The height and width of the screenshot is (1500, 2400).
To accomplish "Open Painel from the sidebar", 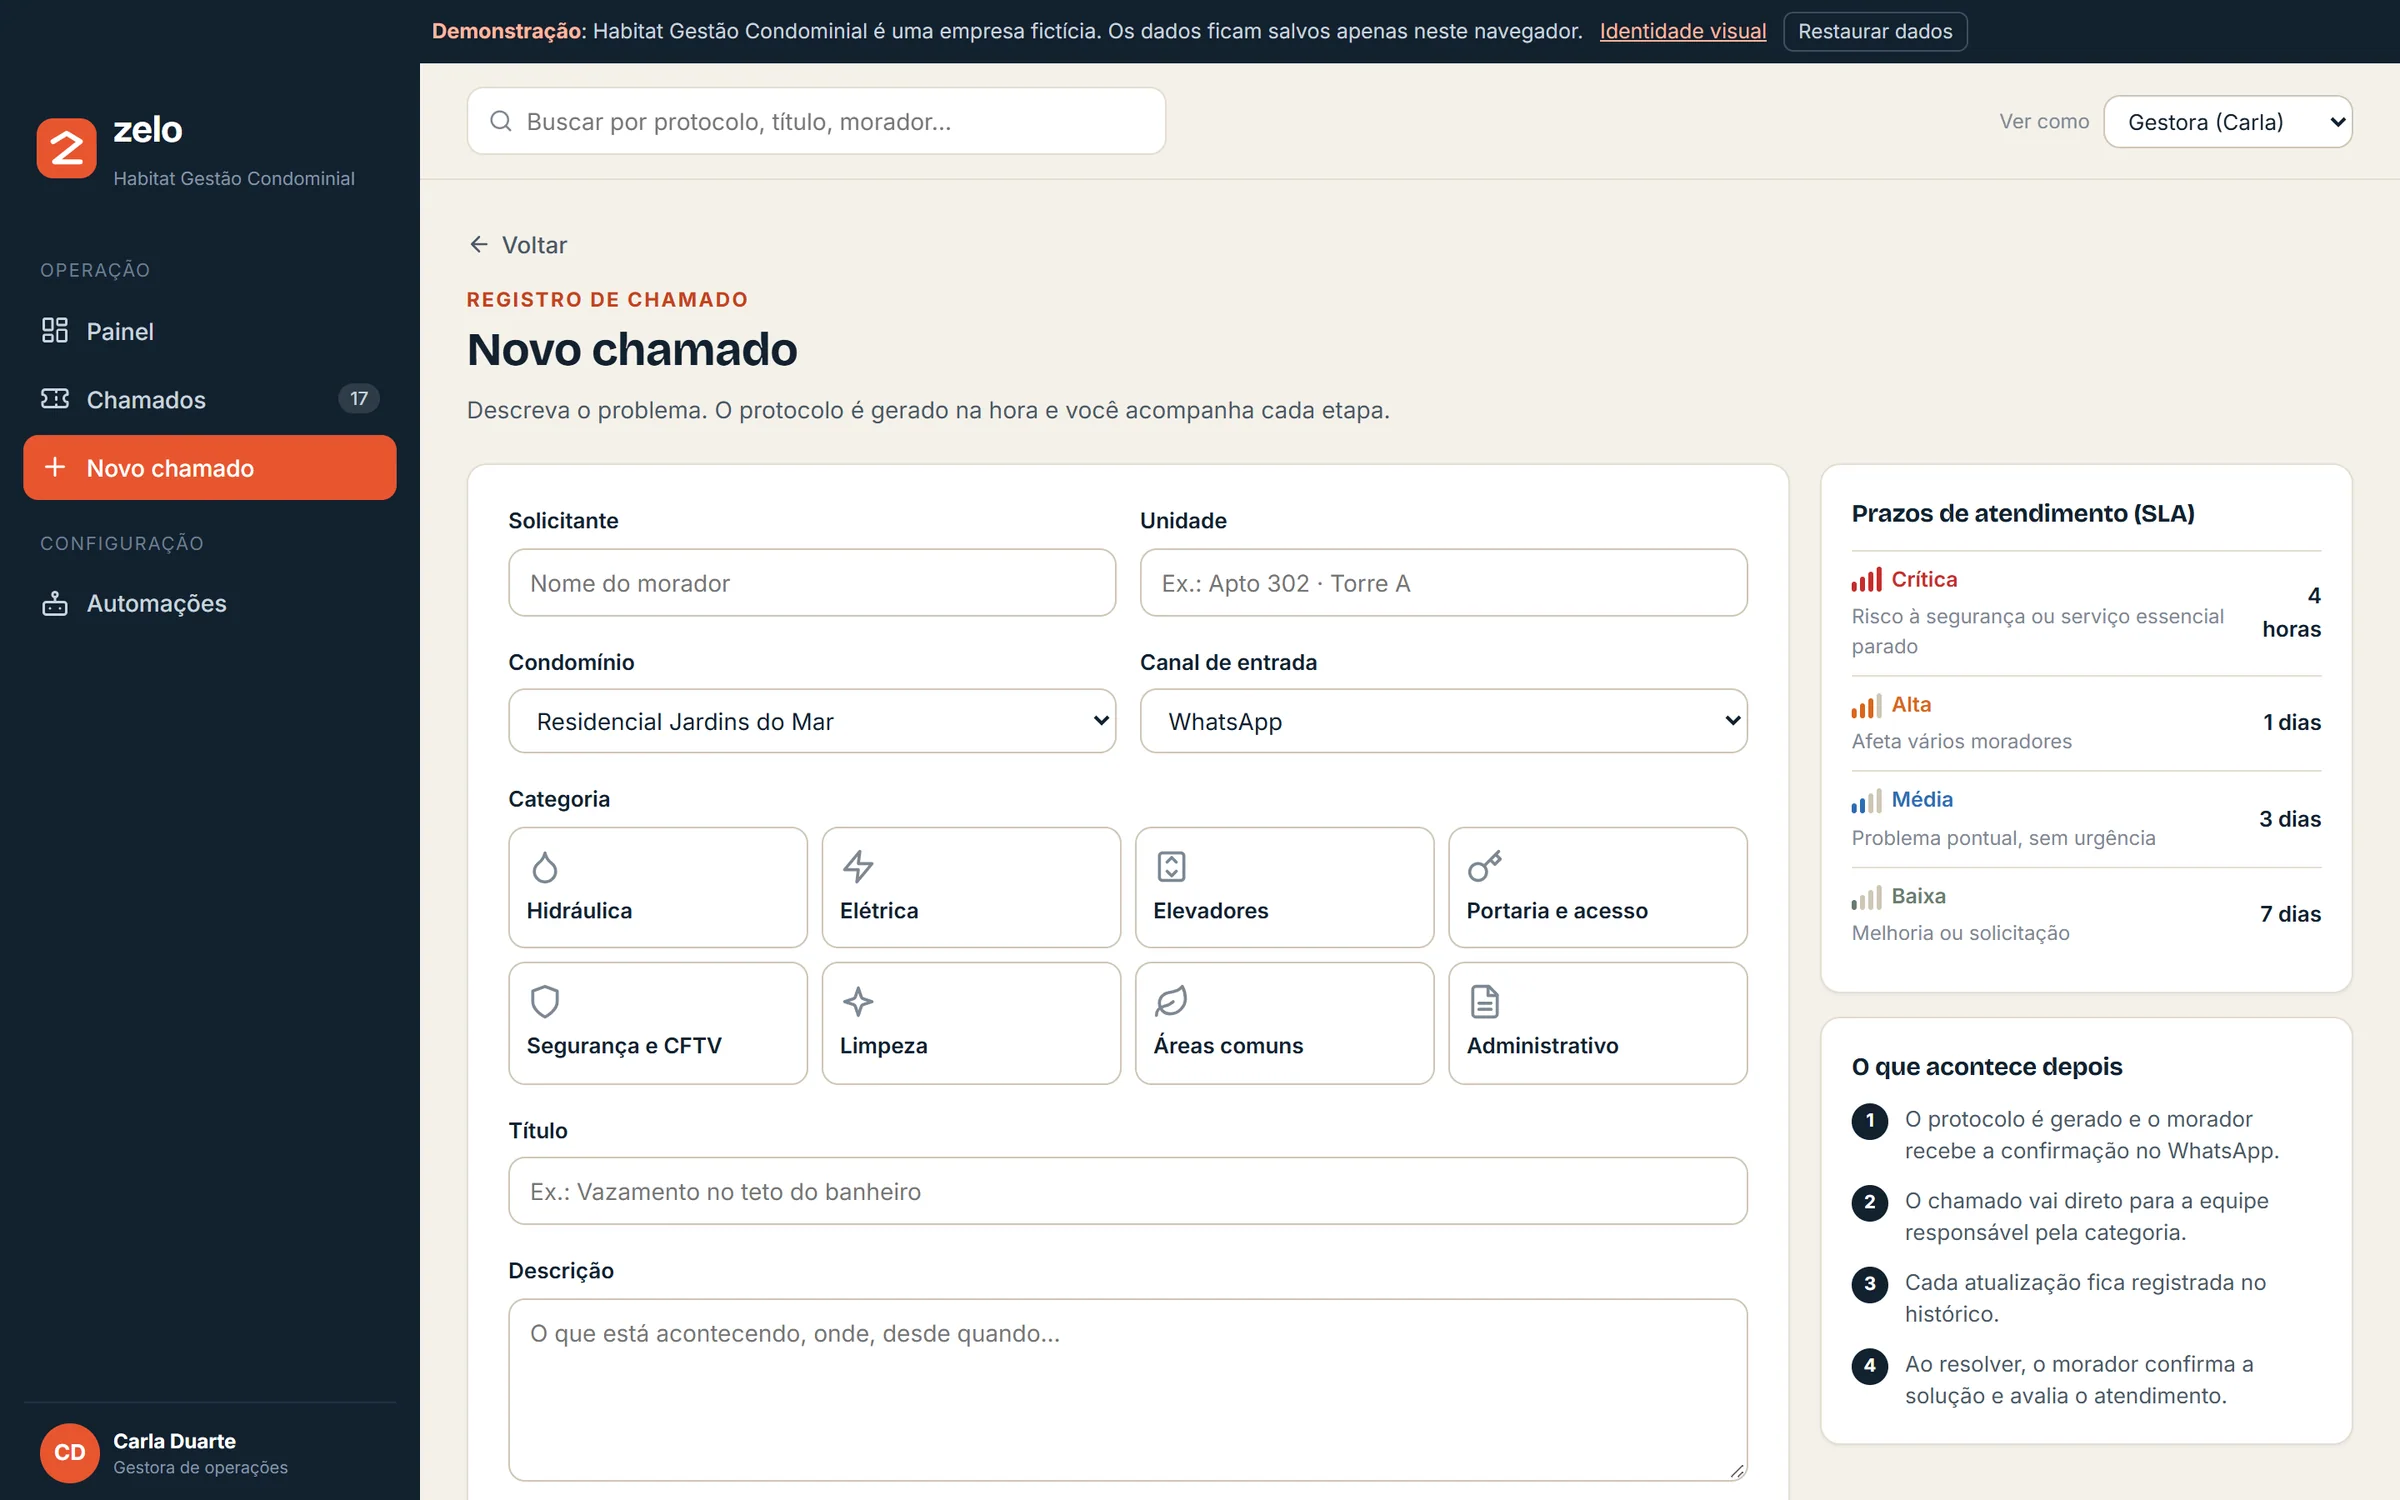I will point(210,331).
